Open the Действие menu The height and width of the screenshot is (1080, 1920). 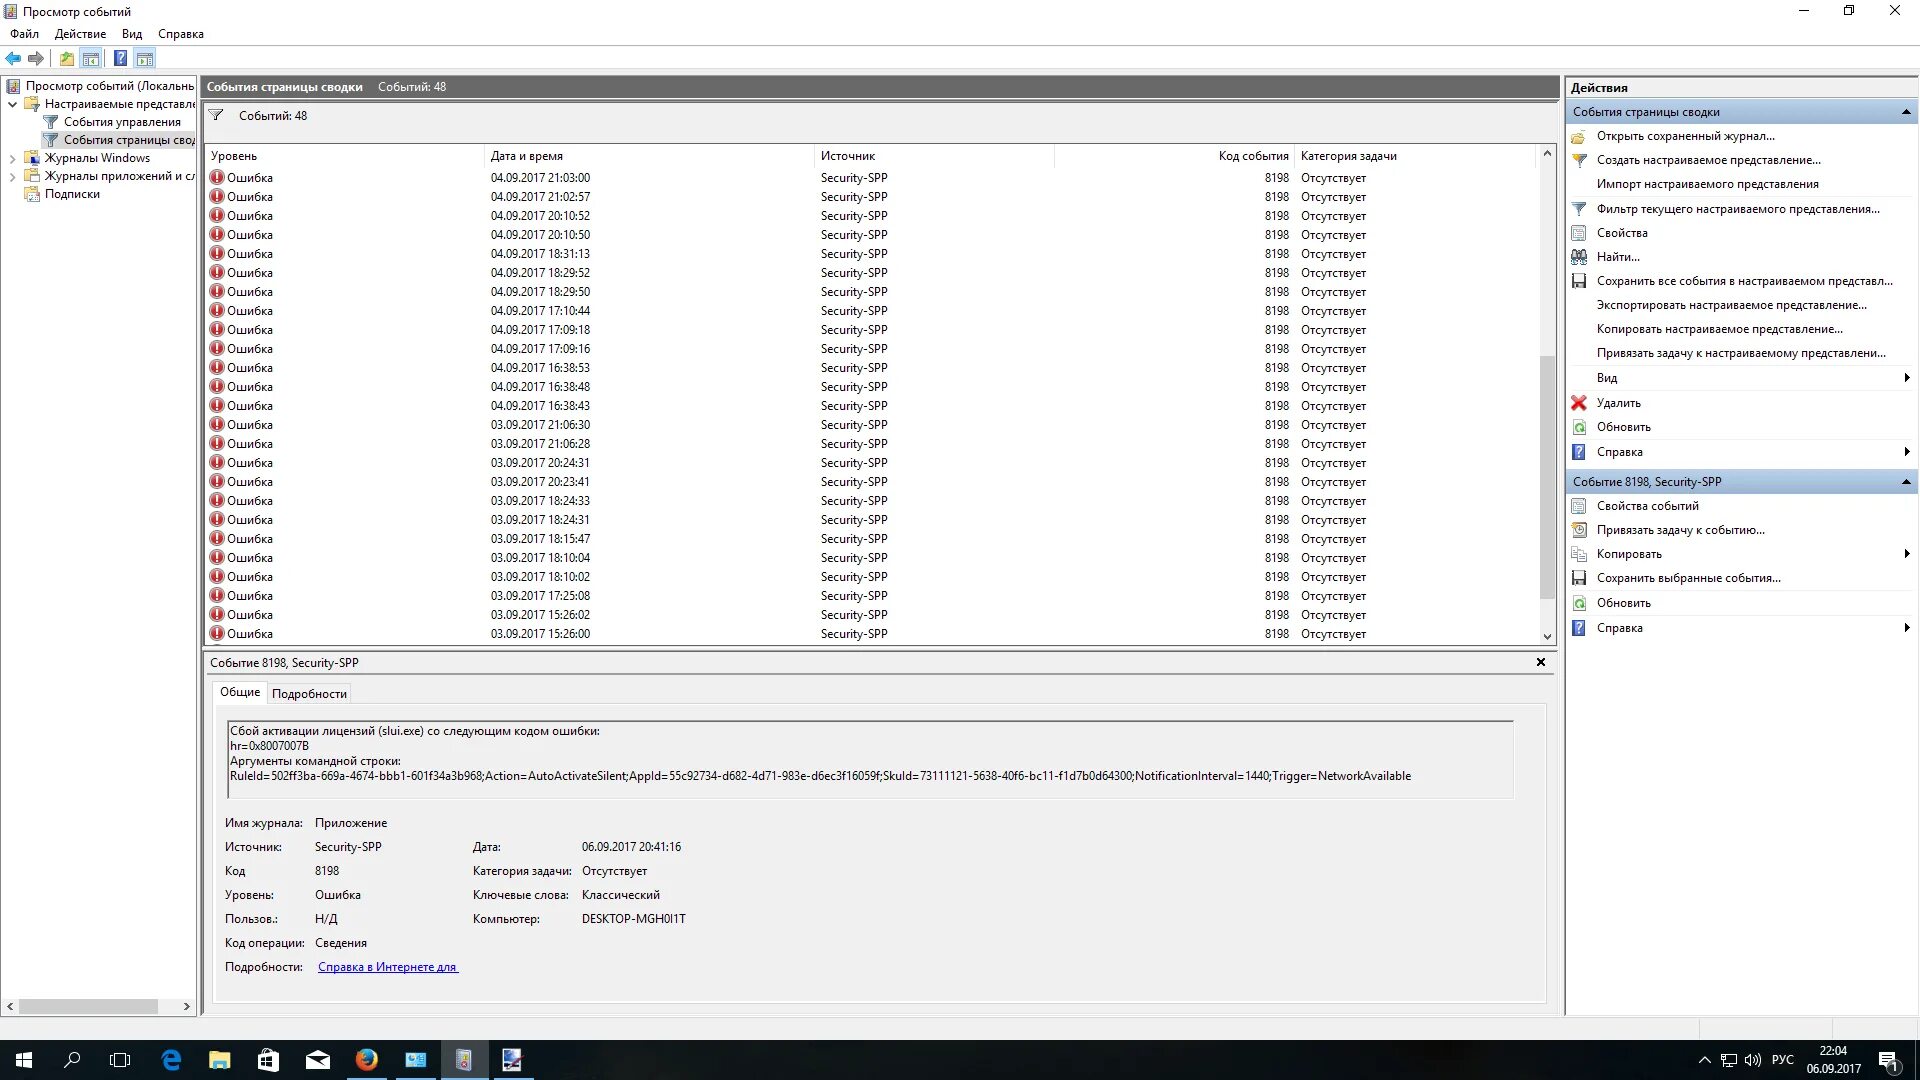point(80,34)
